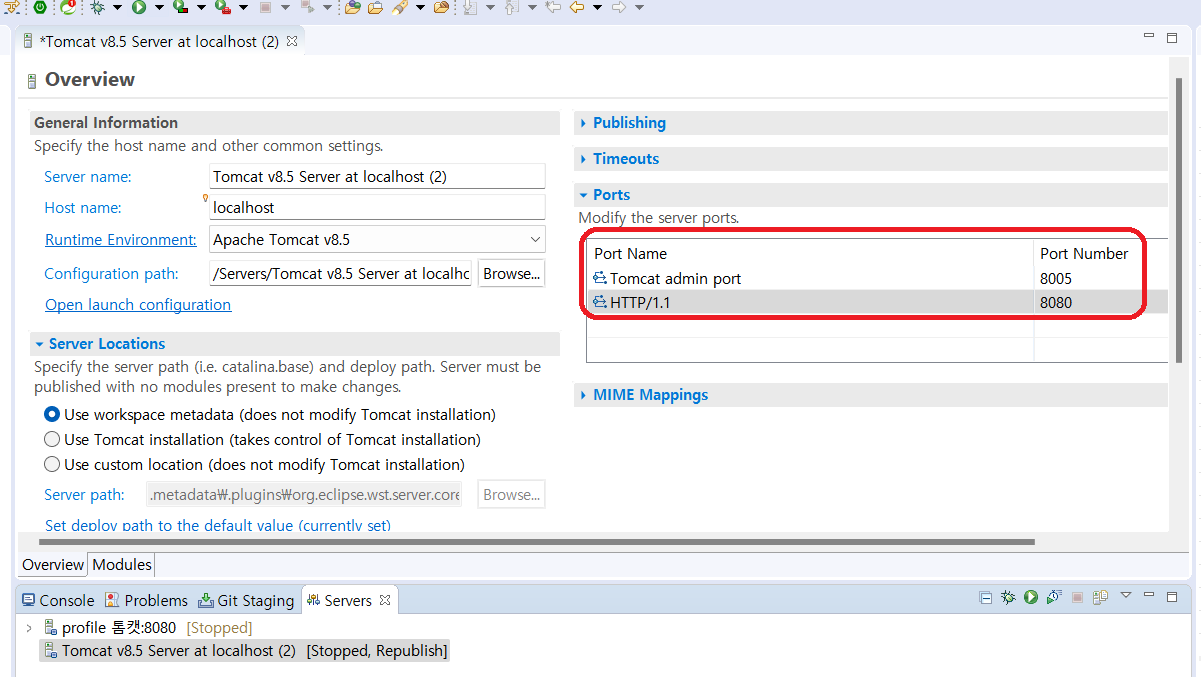The width and height of the screenshot is (1201, 677).
Task: Click the Open Task folder icon
Action: pyautogui.click(x=375, y=7)
